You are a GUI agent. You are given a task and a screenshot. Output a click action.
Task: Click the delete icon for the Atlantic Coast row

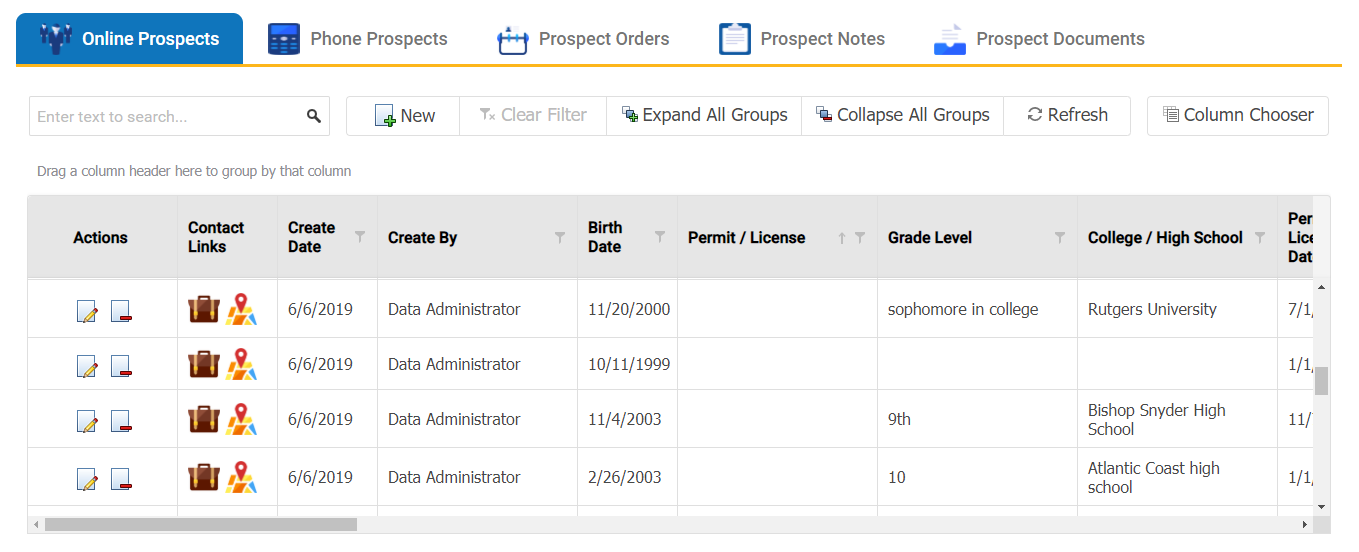click(x=121, y=480)
